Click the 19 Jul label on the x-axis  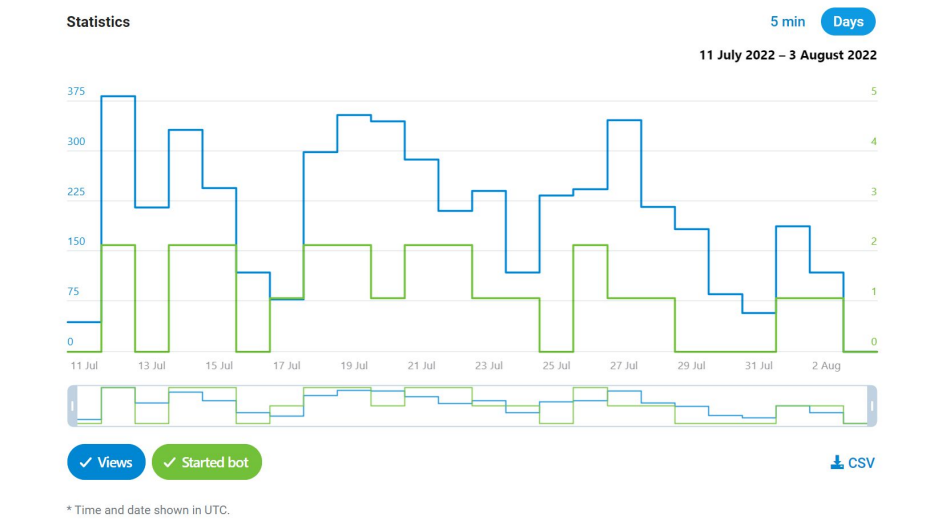point(354,366)
